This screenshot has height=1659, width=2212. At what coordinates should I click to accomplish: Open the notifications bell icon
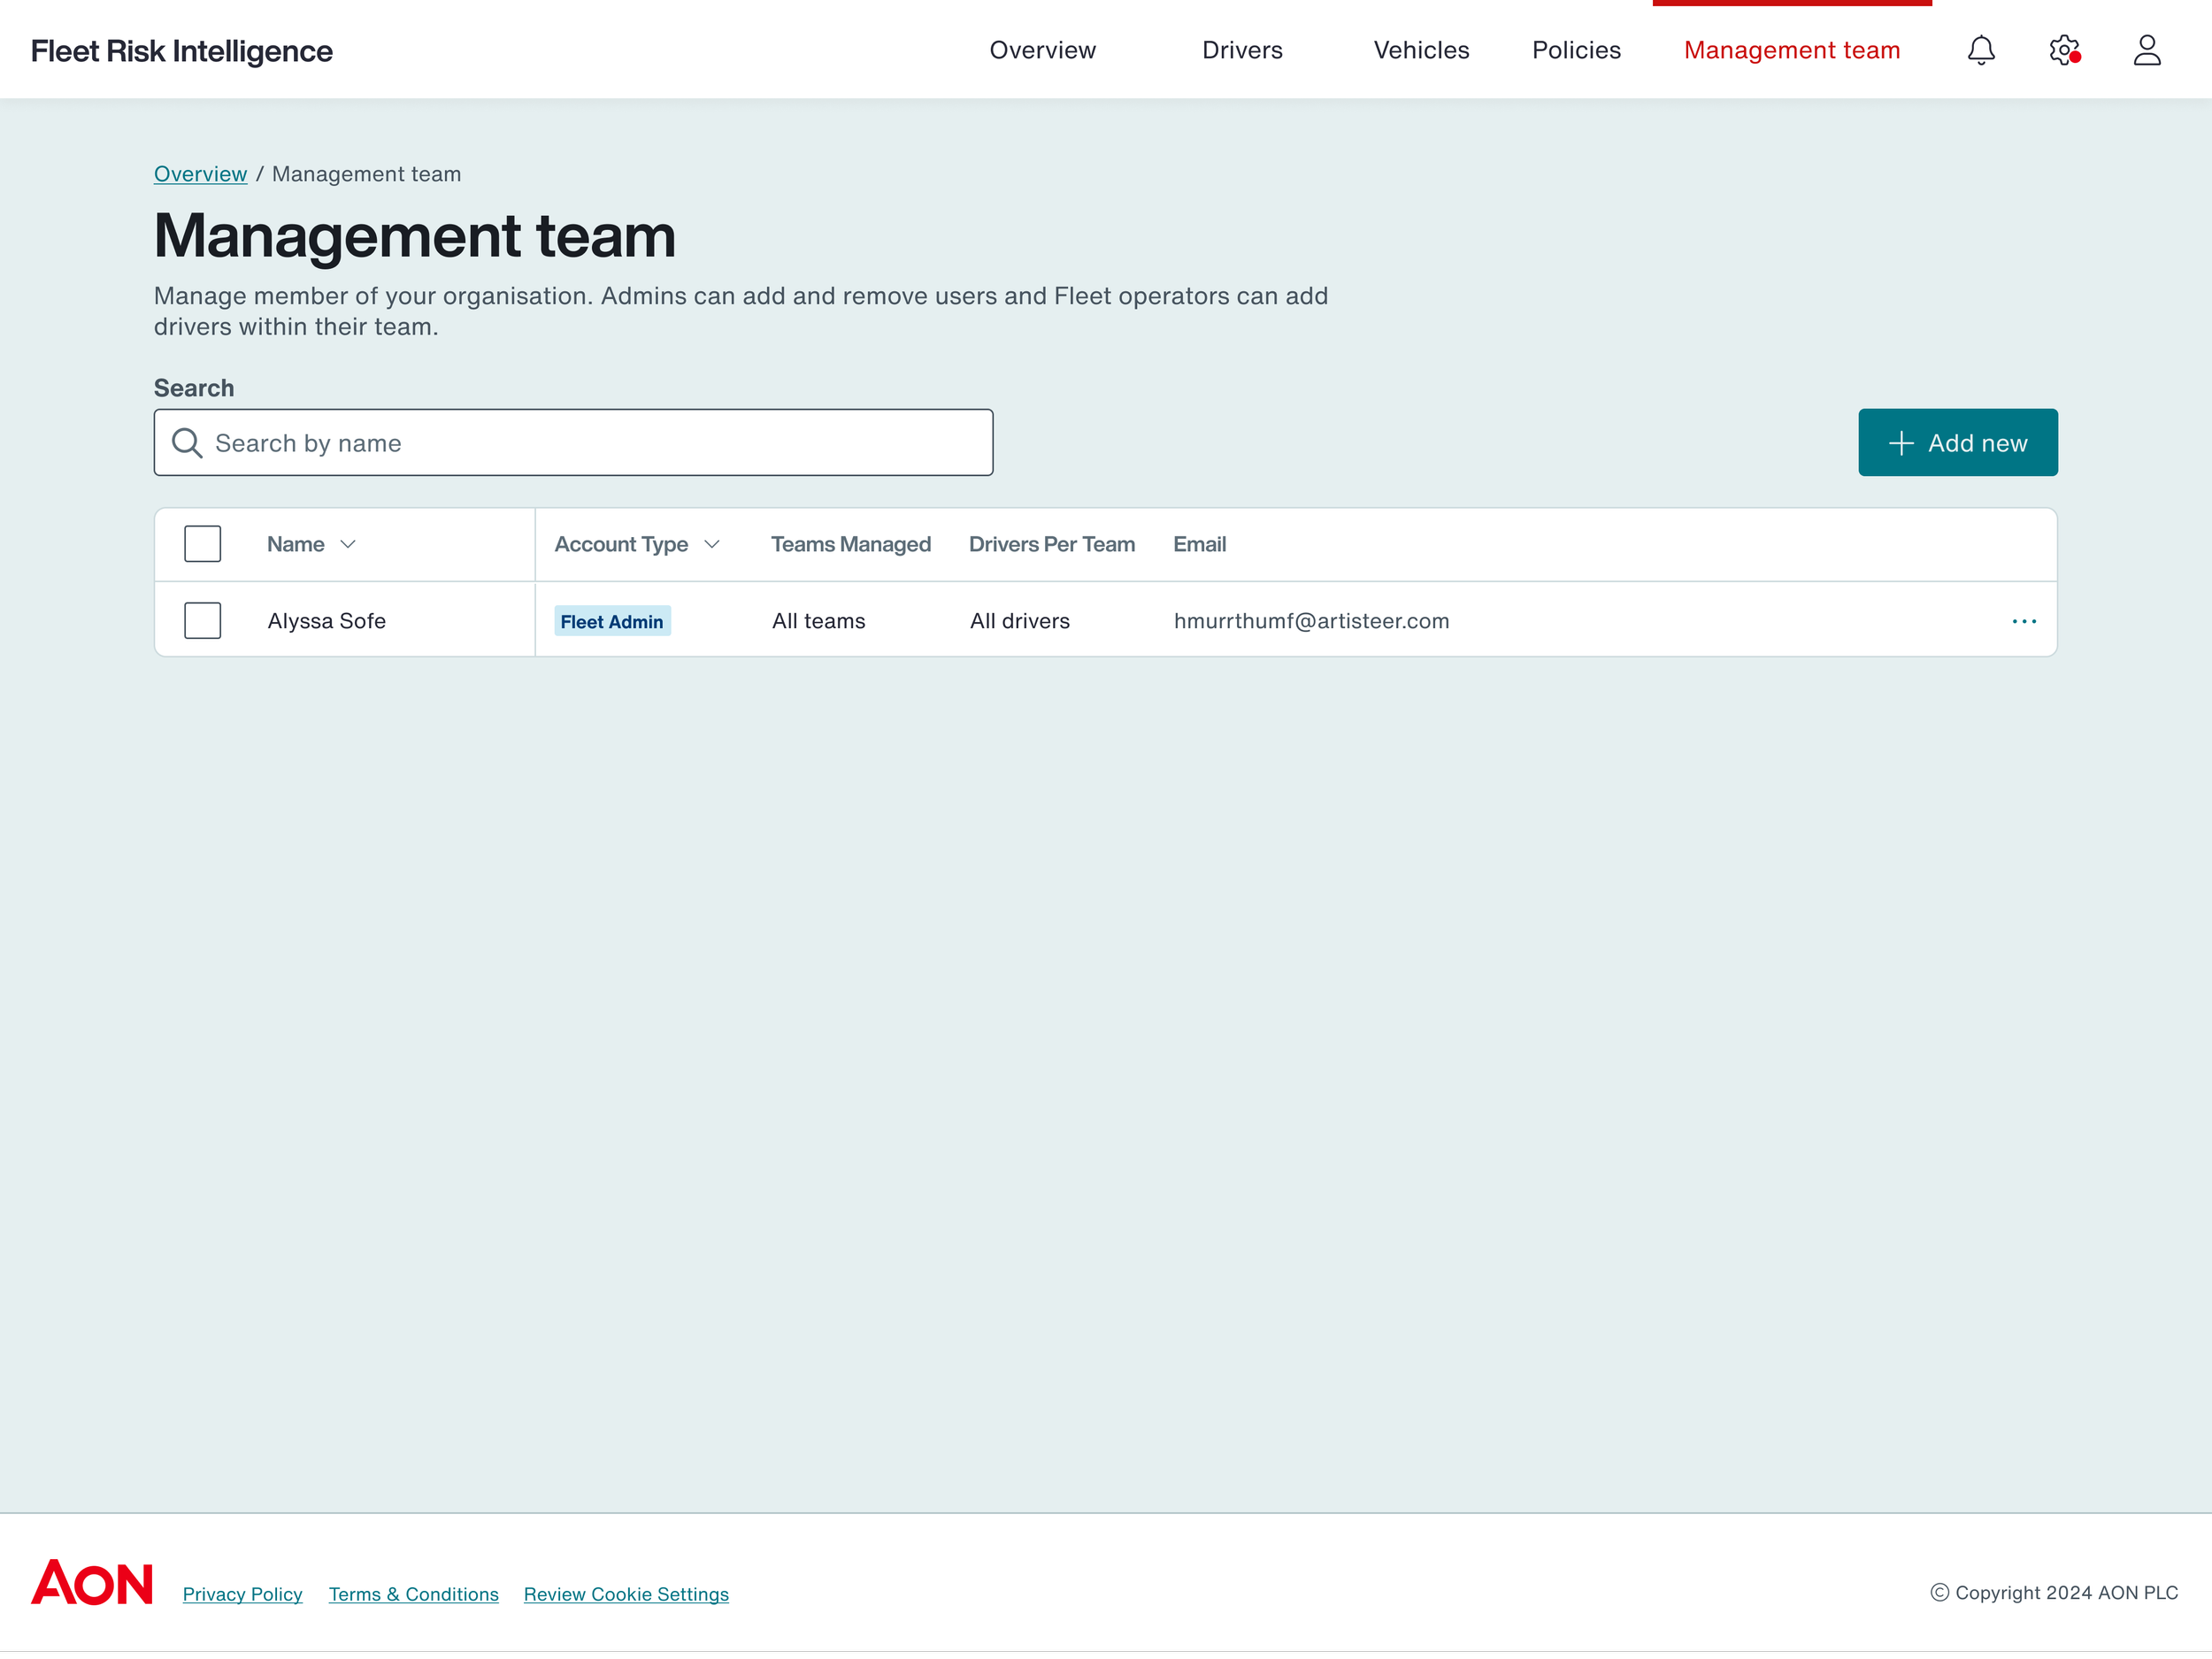pyautogui.click(x=1980, y=50)
